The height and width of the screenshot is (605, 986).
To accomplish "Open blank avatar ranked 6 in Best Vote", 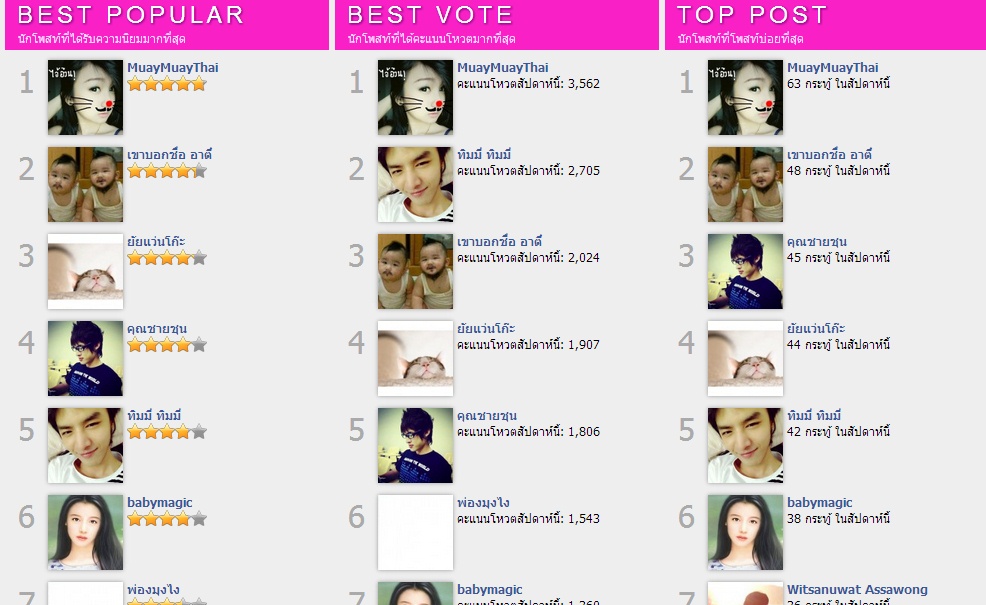I will [415, 532].
